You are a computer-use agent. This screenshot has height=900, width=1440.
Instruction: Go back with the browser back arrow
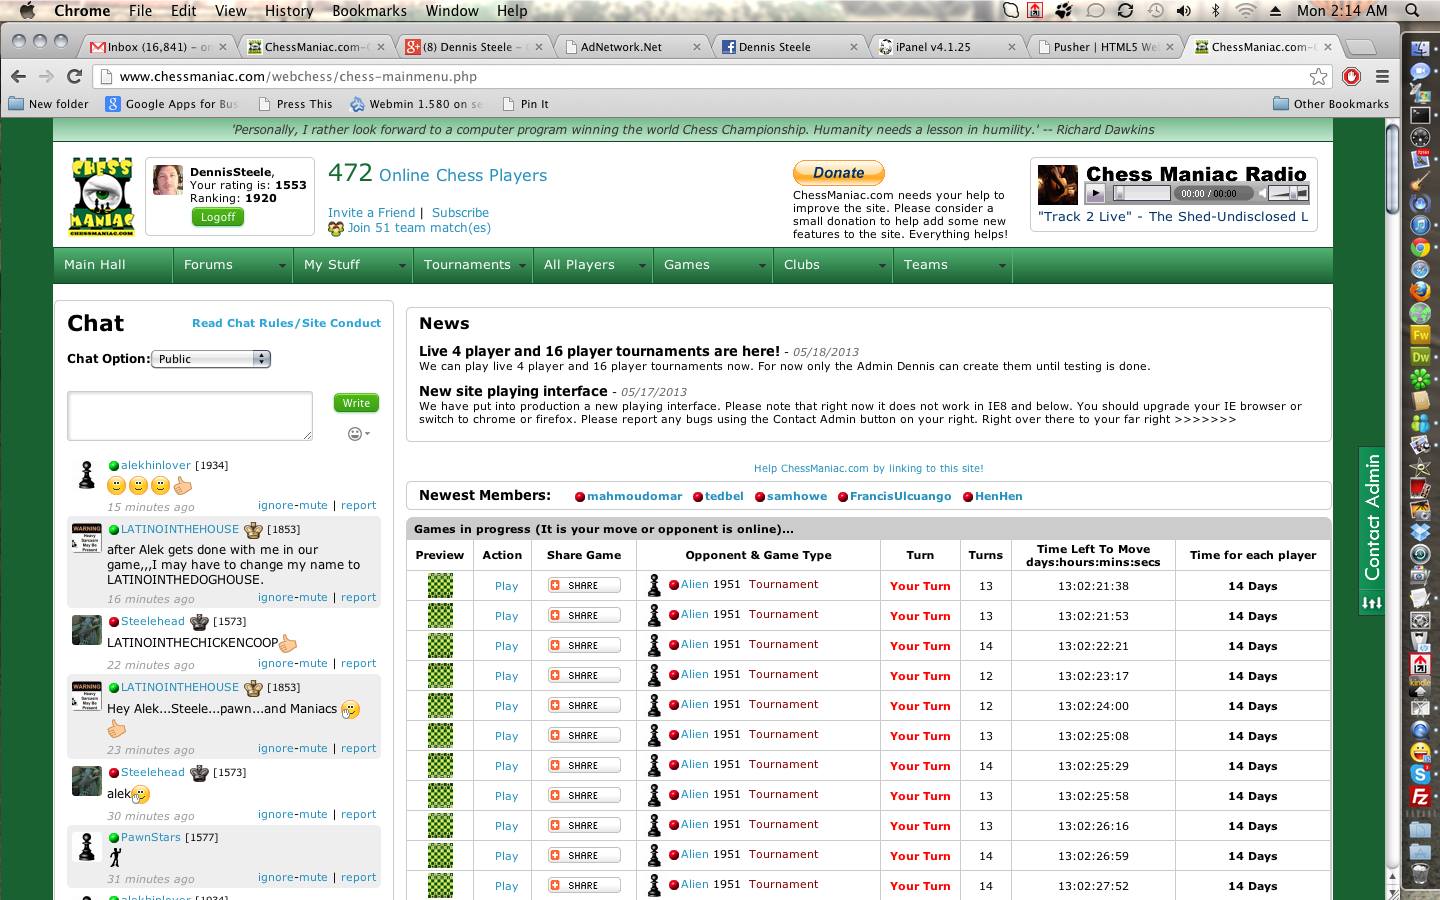click(18, 76)
